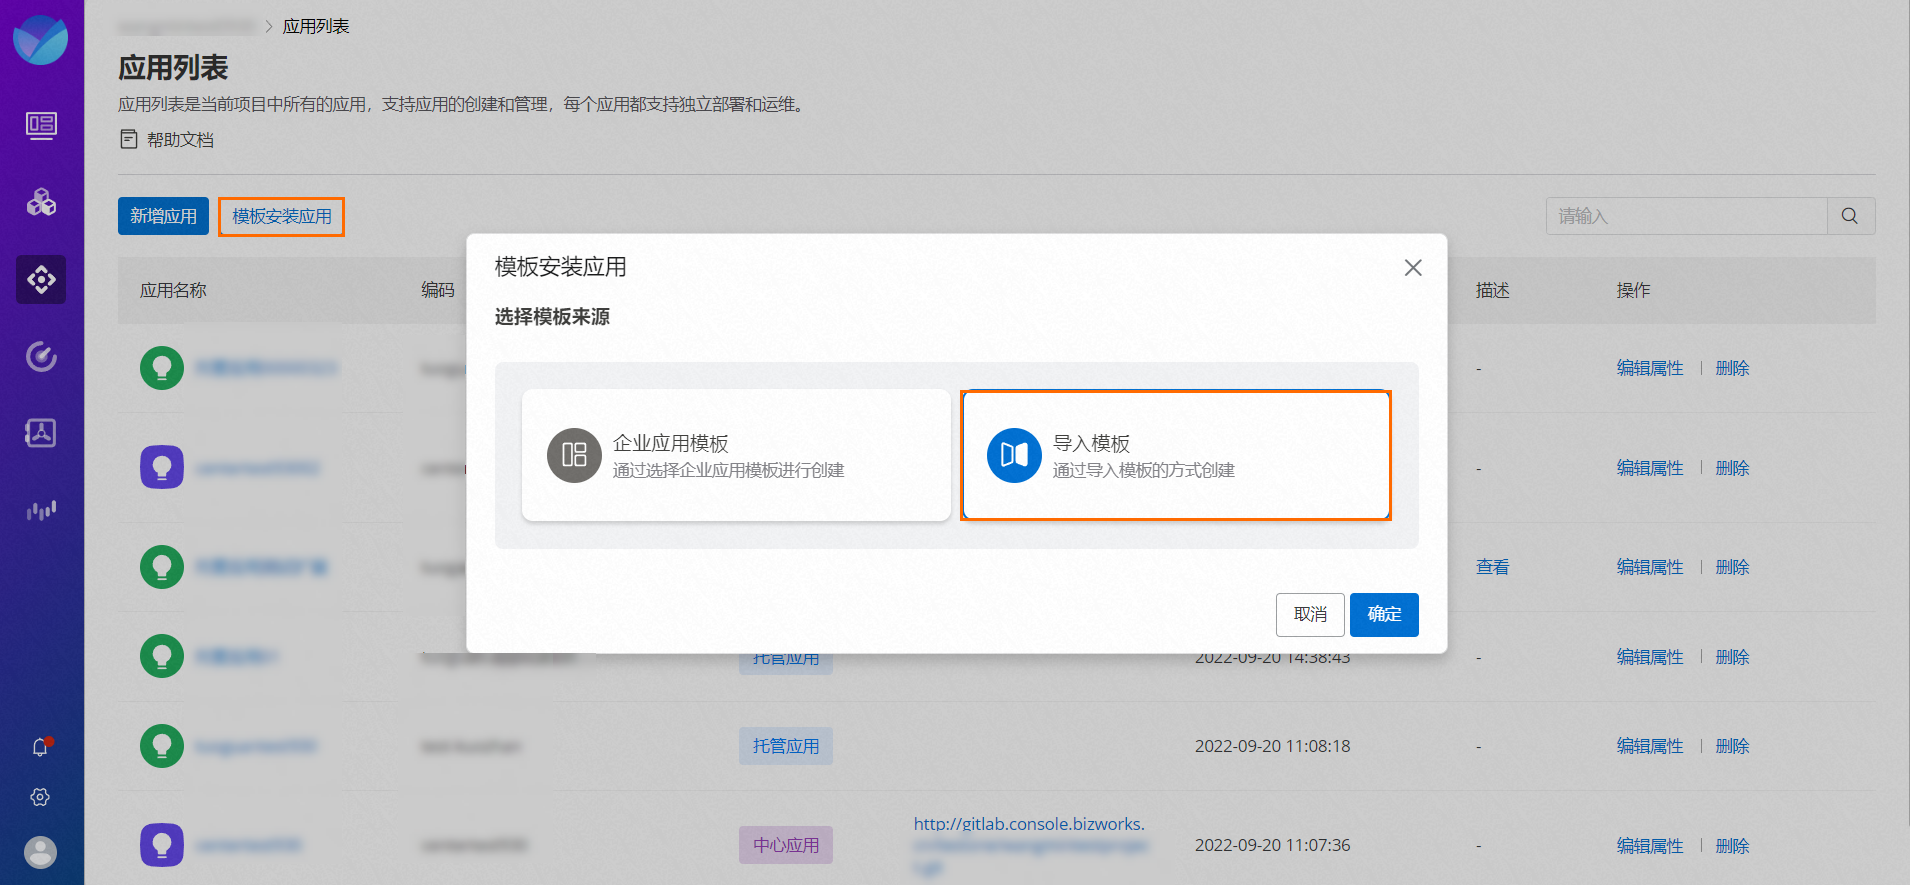Viewport: 1910px width, 885px height.
Task: Click 删除 in the 查看 row
Action: click(1733, 567)
